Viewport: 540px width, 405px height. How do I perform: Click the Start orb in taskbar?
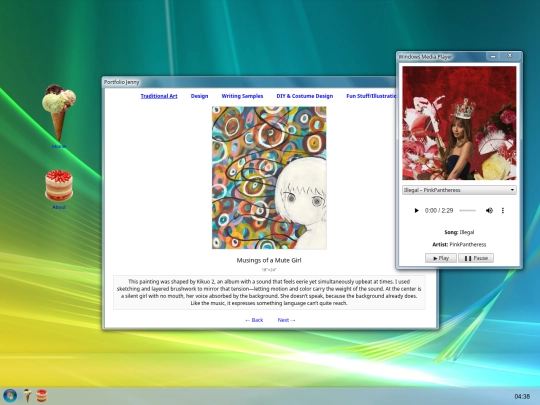click(10, 396)
